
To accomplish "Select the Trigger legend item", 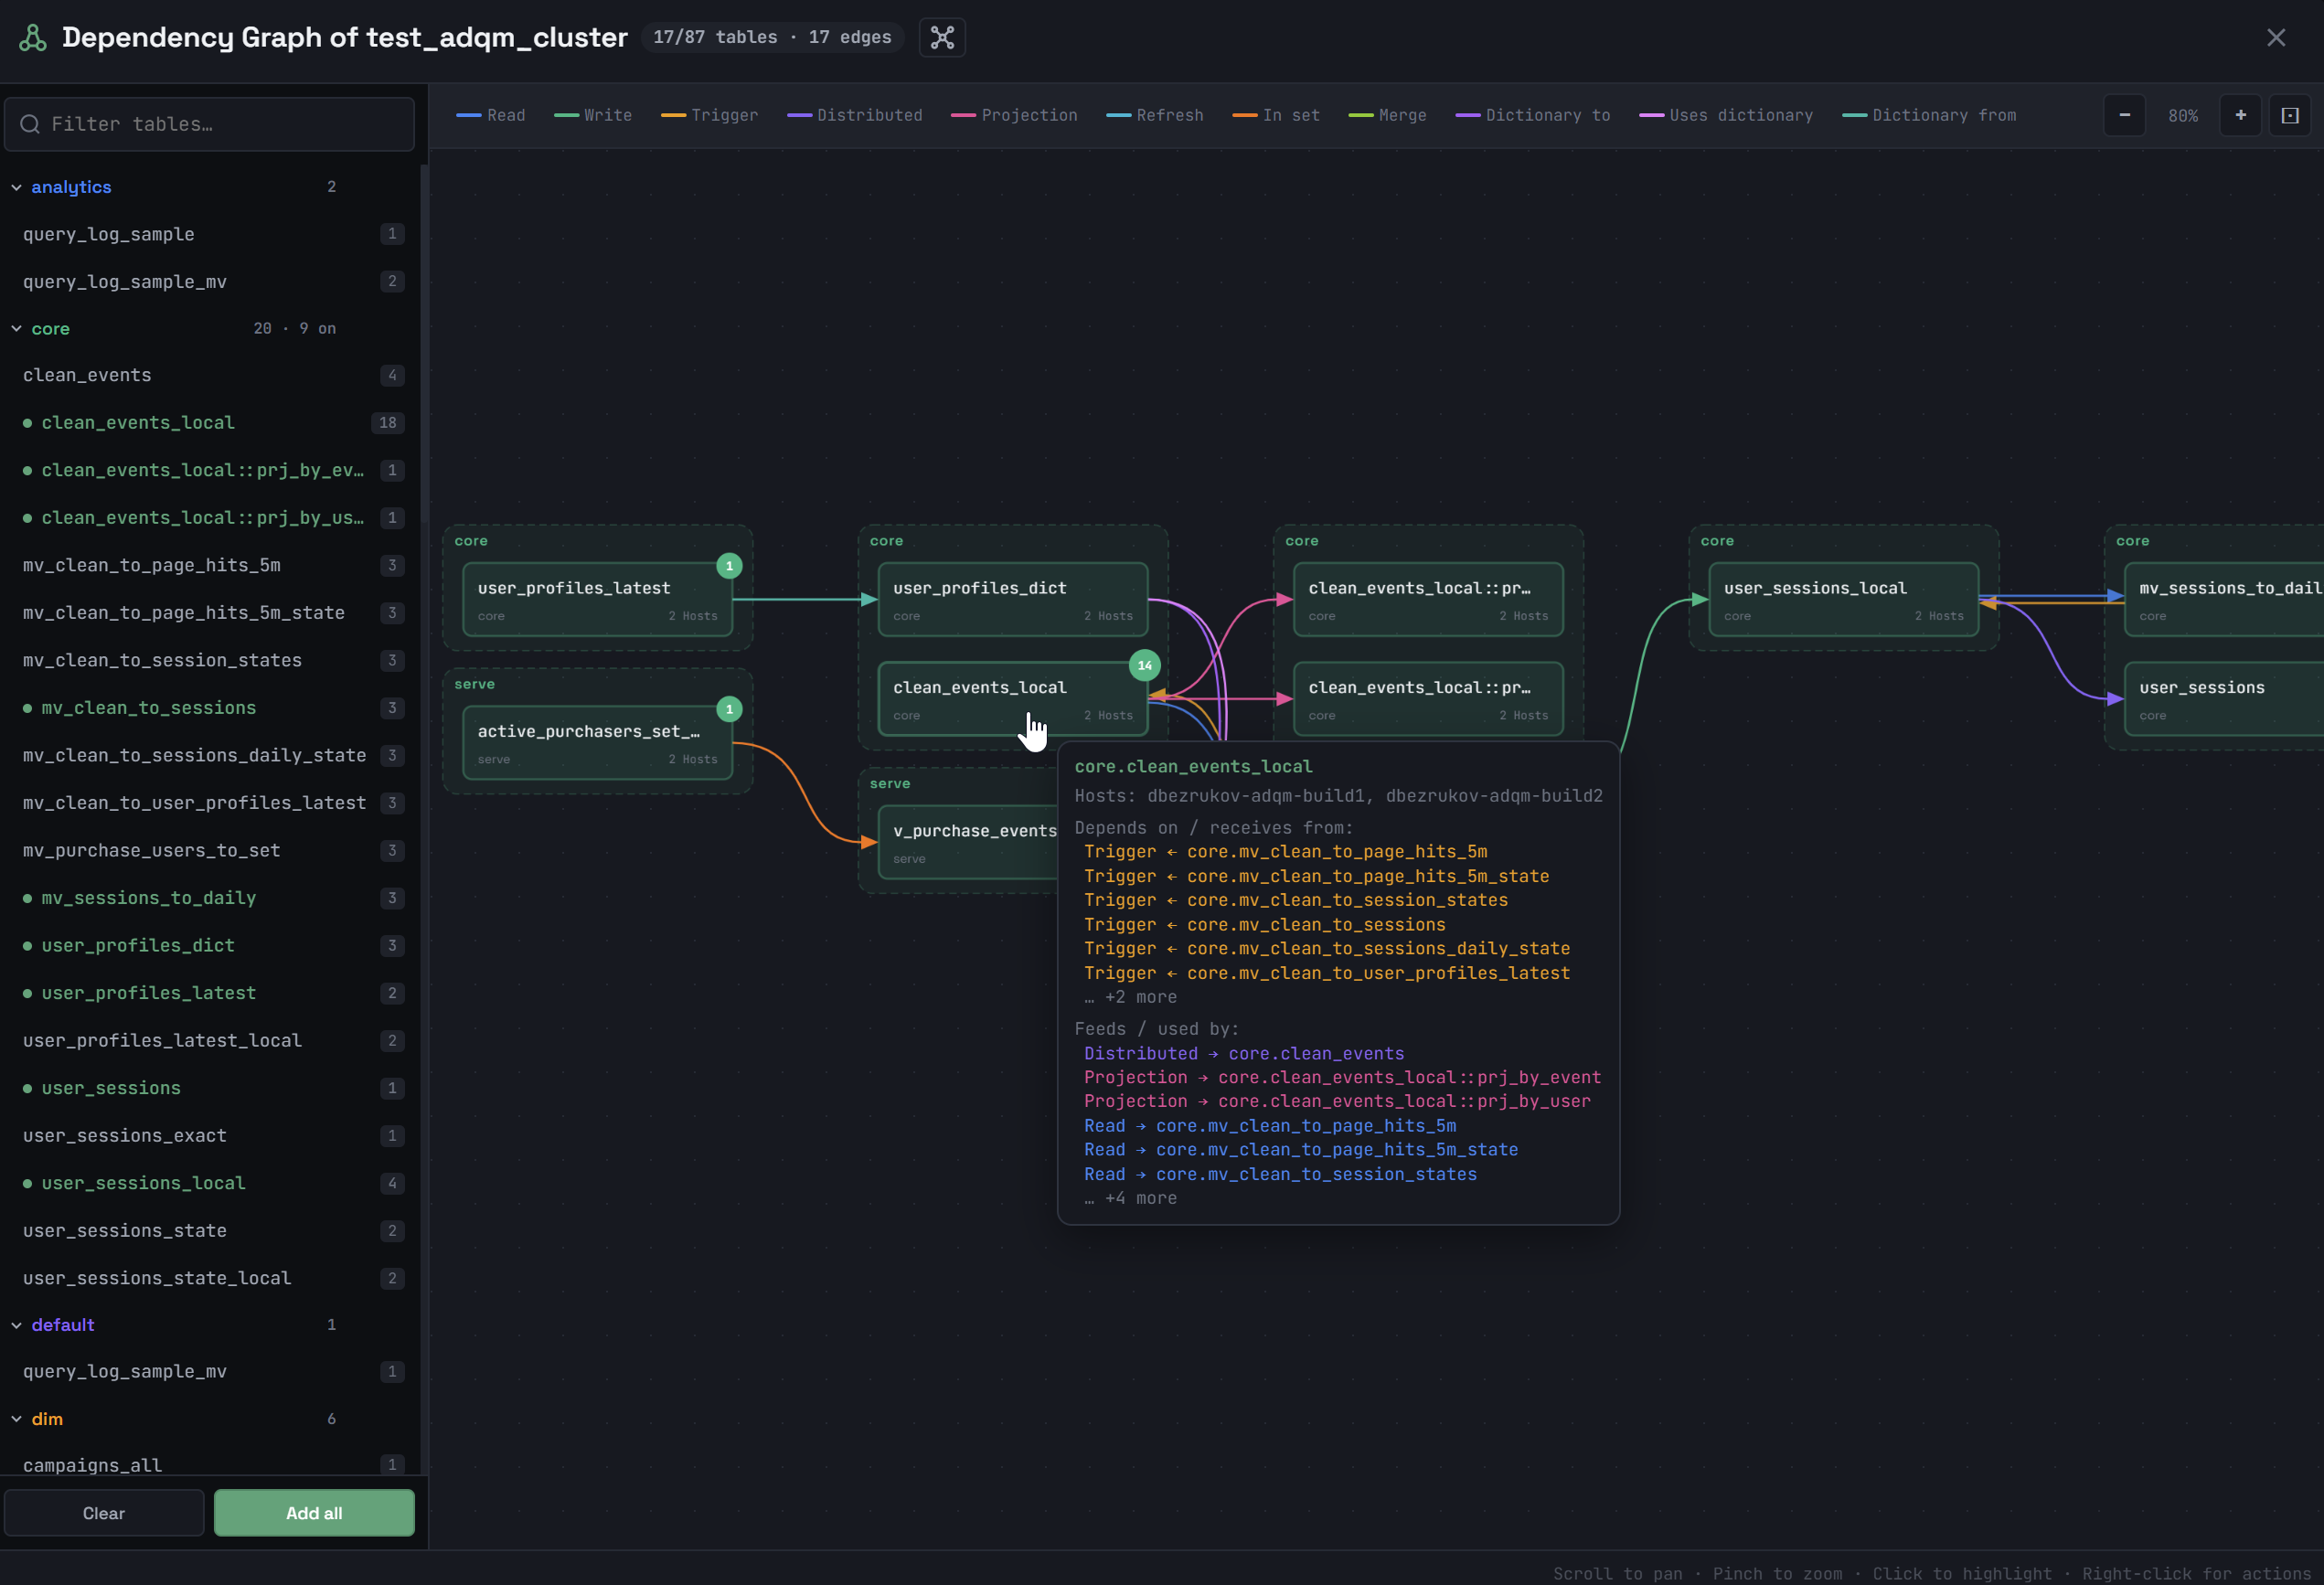I will pos(709,115).
